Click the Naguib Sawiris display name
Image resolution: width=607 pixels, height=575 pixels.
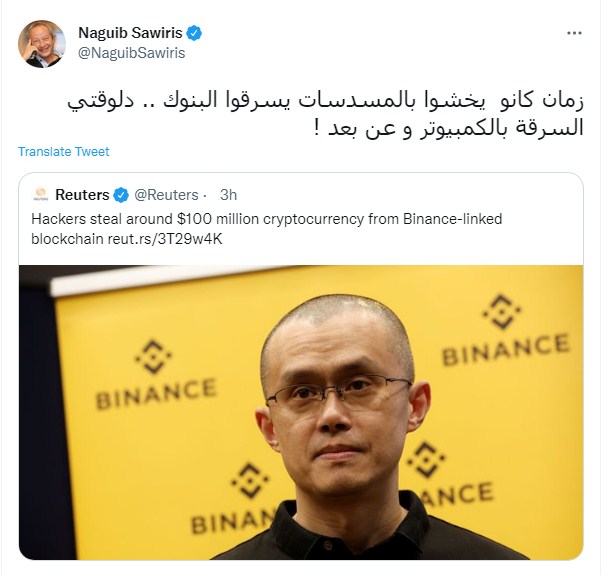130,33
